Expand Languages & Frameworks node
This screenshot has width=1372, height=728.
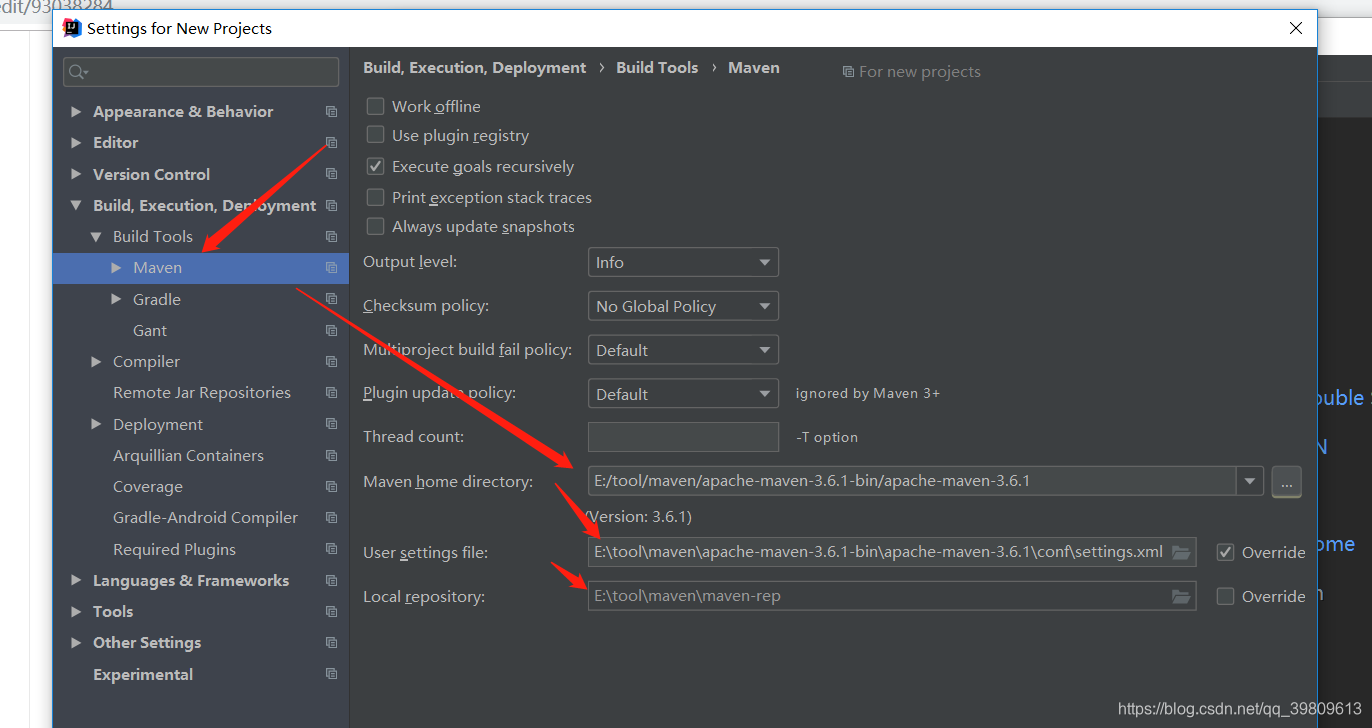tap(76, 580)
